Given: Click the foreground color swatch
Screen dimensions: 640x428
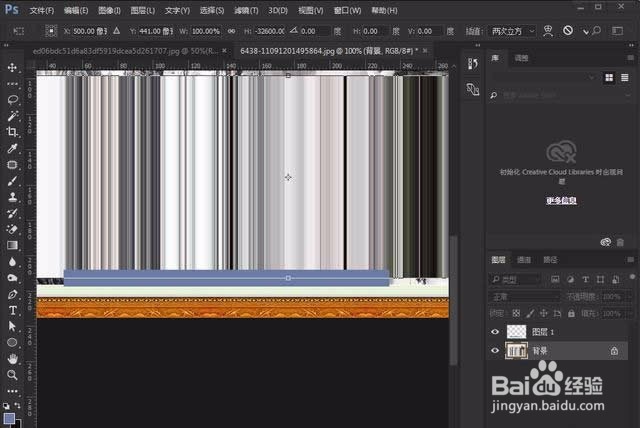Looking at the screenshot, I should [9, 419].
